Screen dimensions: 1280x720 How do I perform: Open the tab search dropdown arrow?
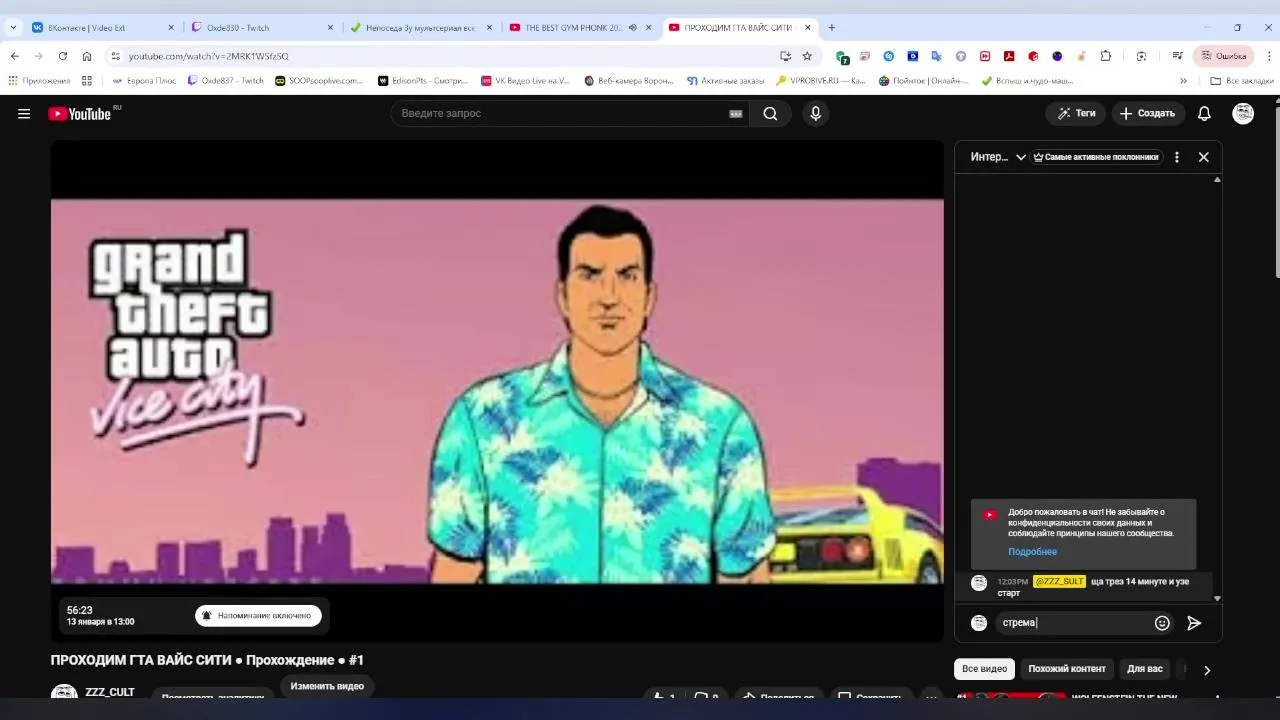[x=13, y=28]
